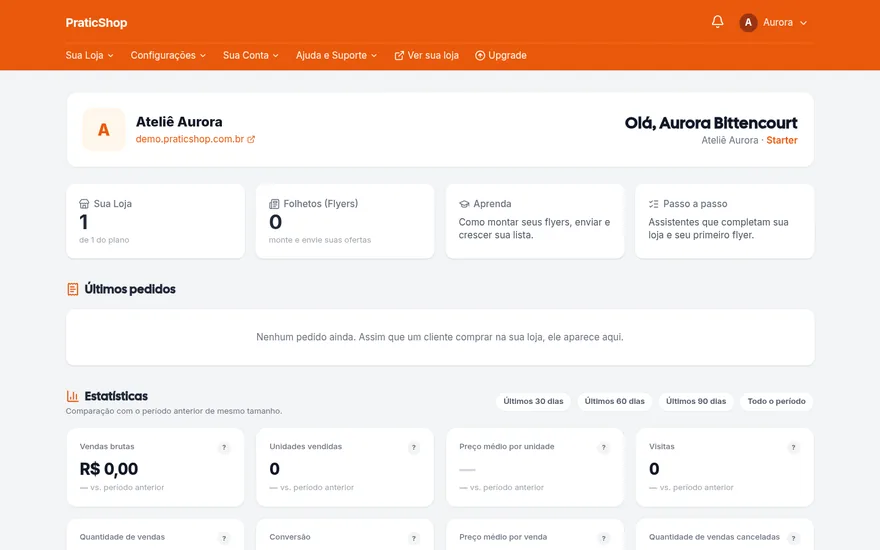Click the Olá, Aurora Bittencourt greeting
880x550 pixels.
click(711, 123)
